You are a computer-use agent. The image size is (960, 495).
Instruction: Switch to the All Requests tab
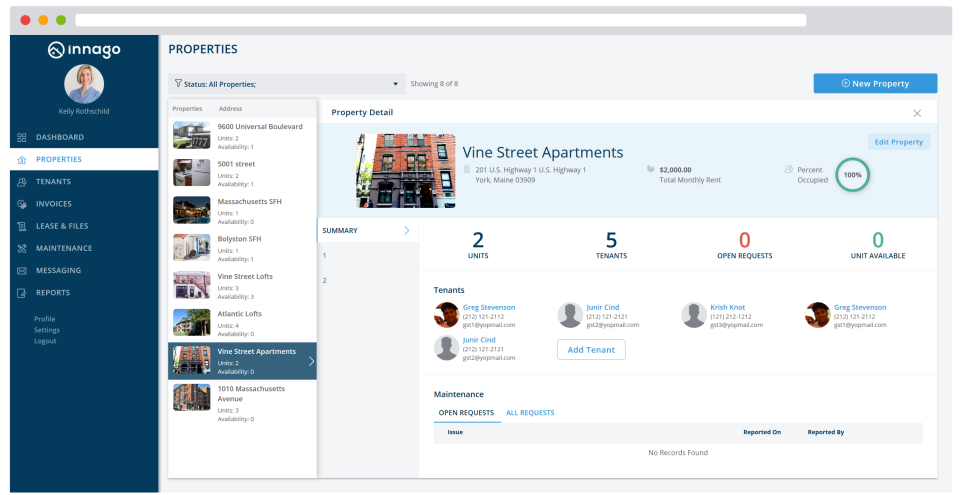coord(530,413)
